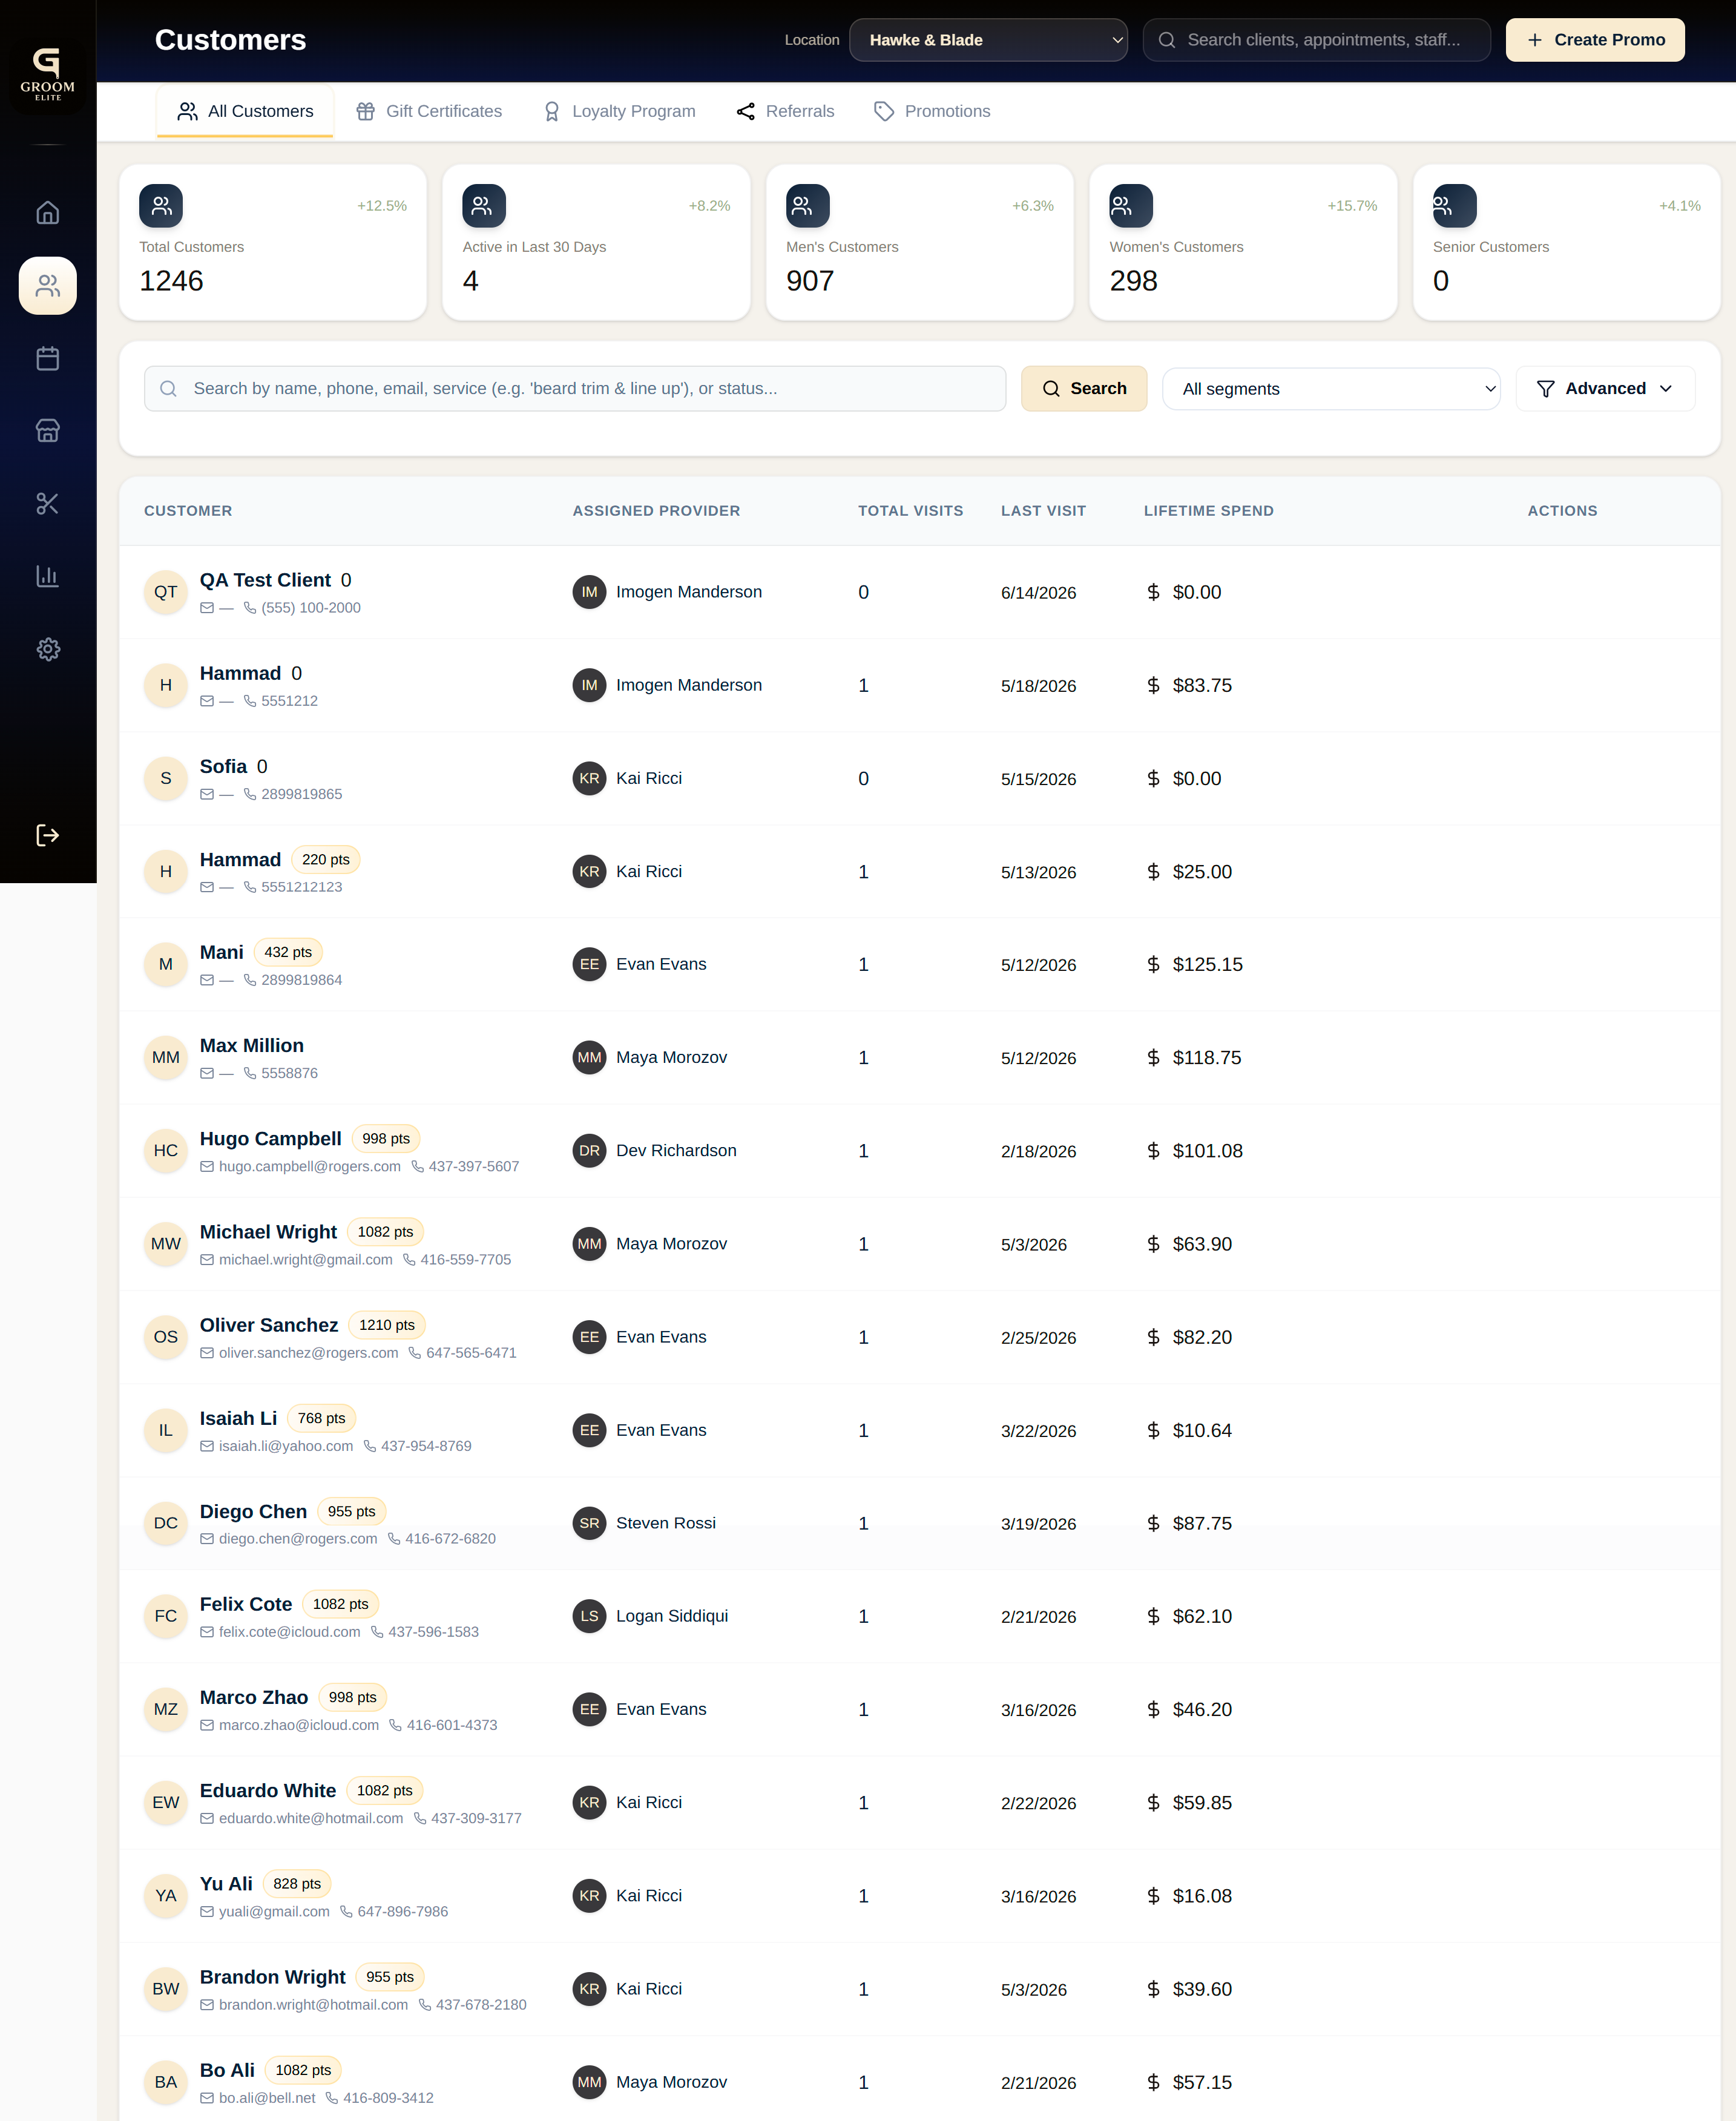Screen dimensions: 1736x2121
Task: Open the Promotions tab
Action: point(932,111)
